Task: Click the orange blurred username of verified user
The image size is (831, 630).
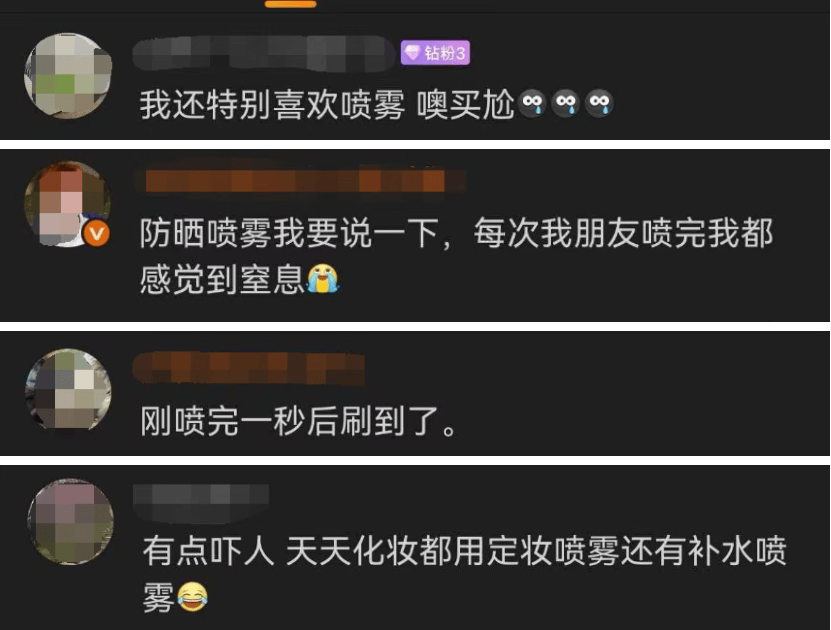Action: pos(299,181)
